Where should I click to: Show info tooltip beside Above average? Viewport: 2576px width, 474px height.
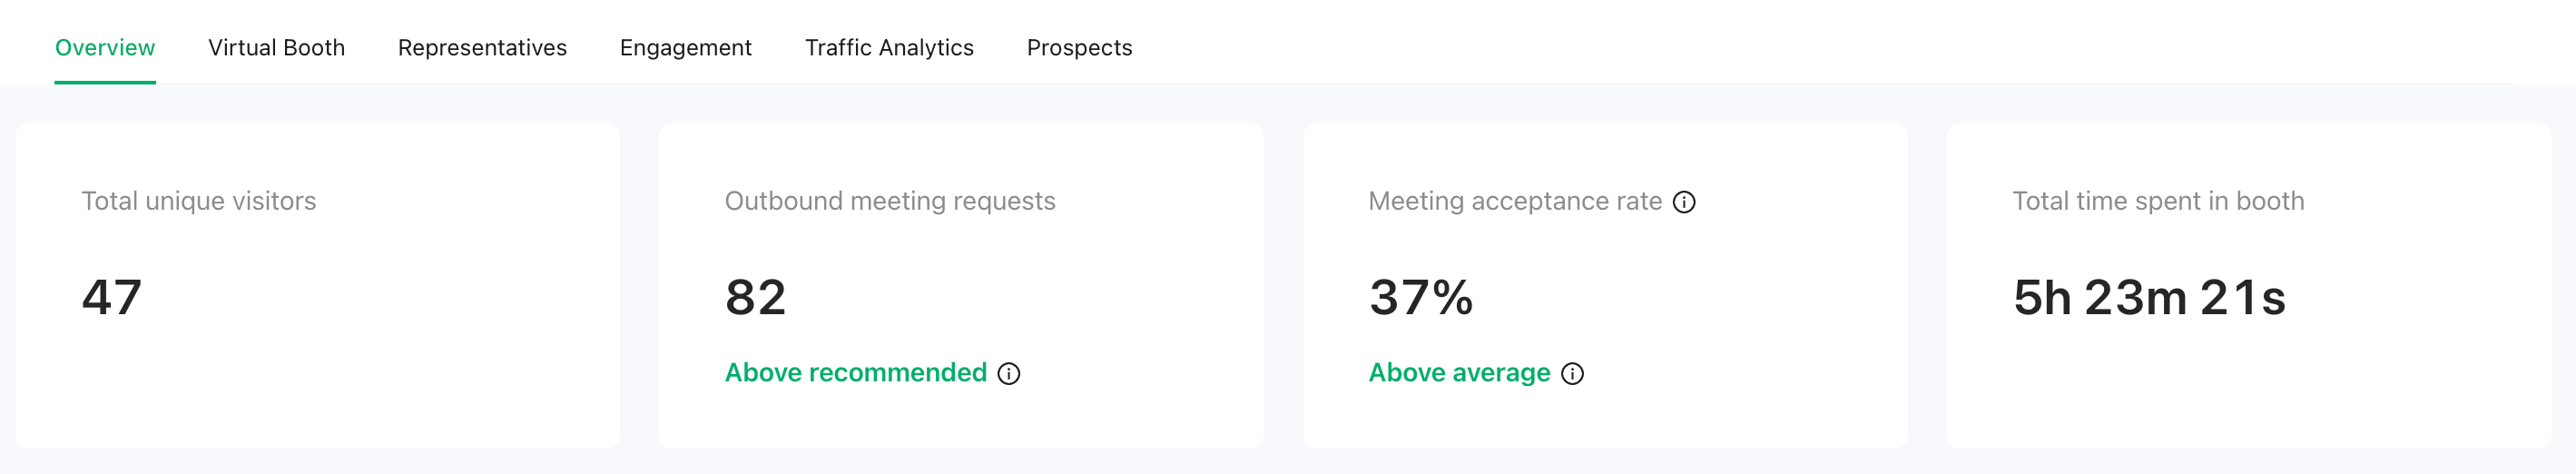(1573, 374)
